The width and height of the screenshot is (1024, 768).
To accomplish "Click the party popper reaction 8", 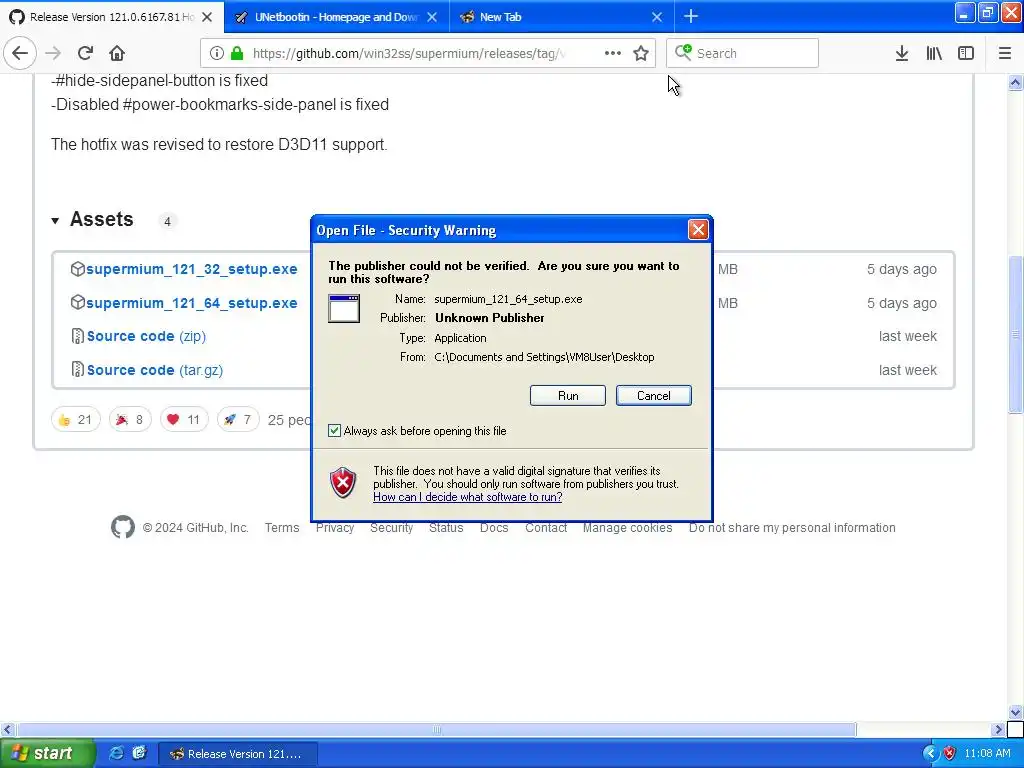I will (130, 419).
